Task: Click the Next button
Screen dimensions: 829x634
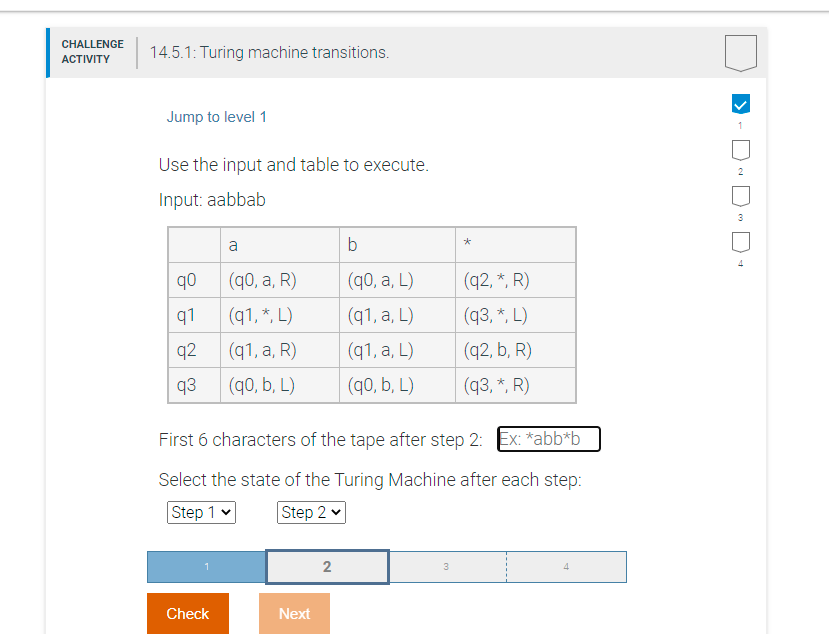Action: coord(294,613)
